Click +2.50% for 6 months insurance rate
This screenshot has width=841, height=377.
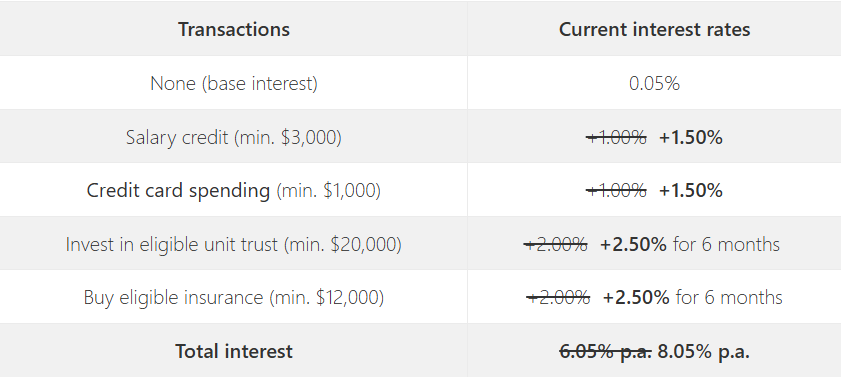[x=692, y=297]
